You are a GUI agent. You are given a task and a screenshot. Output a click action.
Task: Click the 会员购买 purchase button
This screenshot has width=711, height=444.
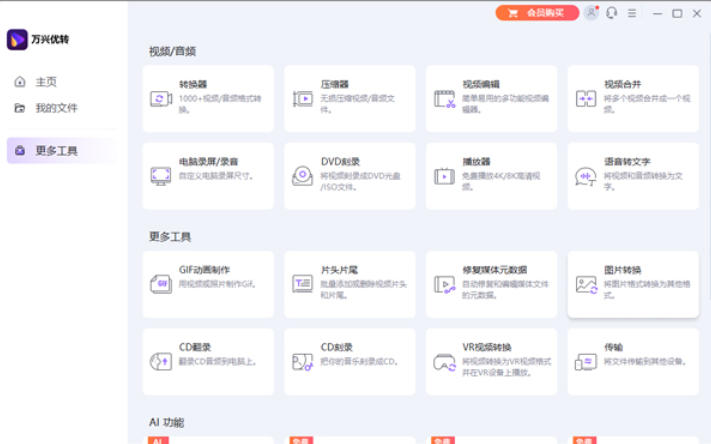[537, 13]
